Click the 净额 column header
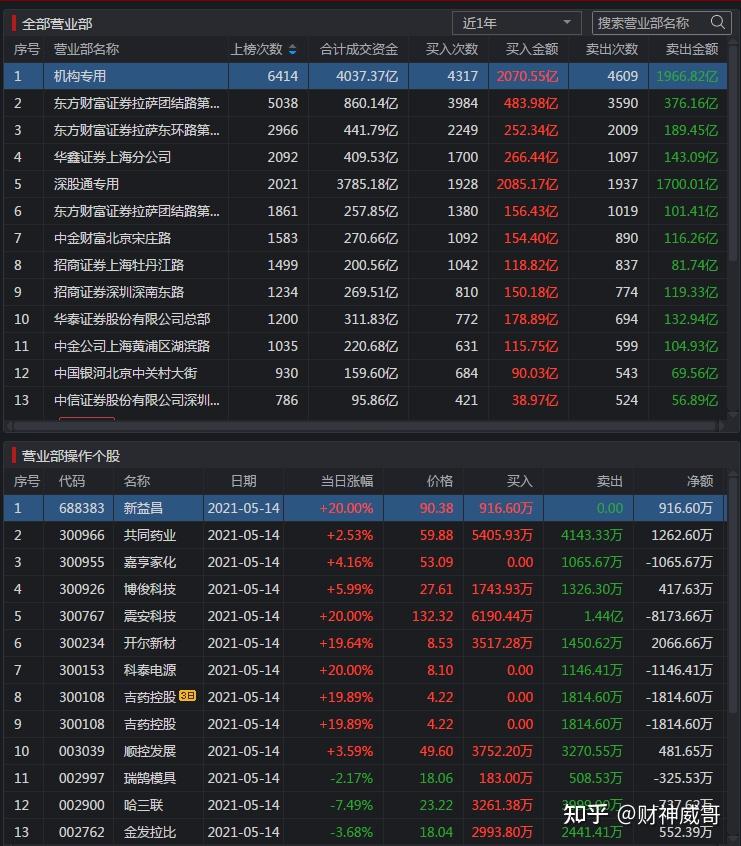 point(700,481)
